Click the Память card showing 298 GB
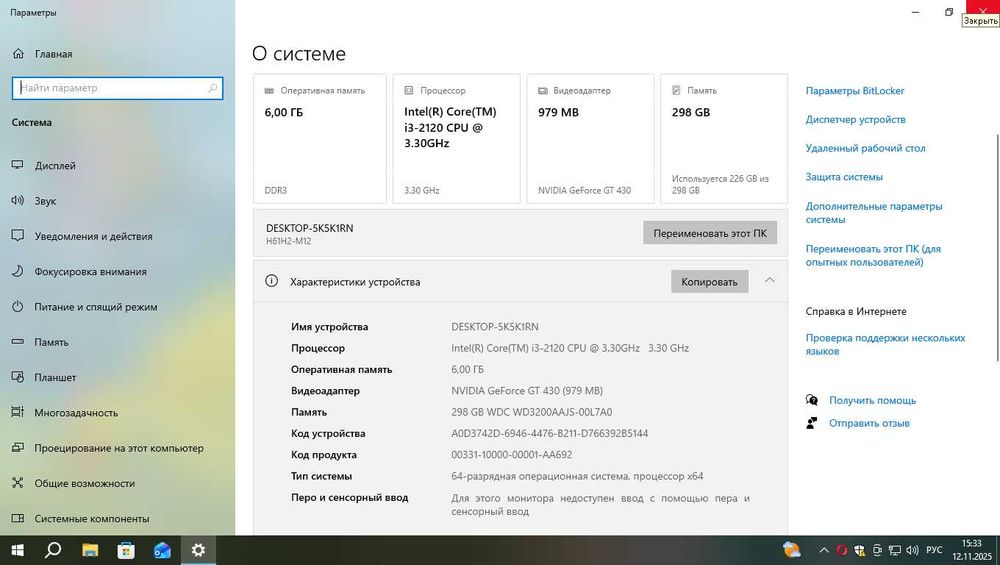 pos(724,139)
